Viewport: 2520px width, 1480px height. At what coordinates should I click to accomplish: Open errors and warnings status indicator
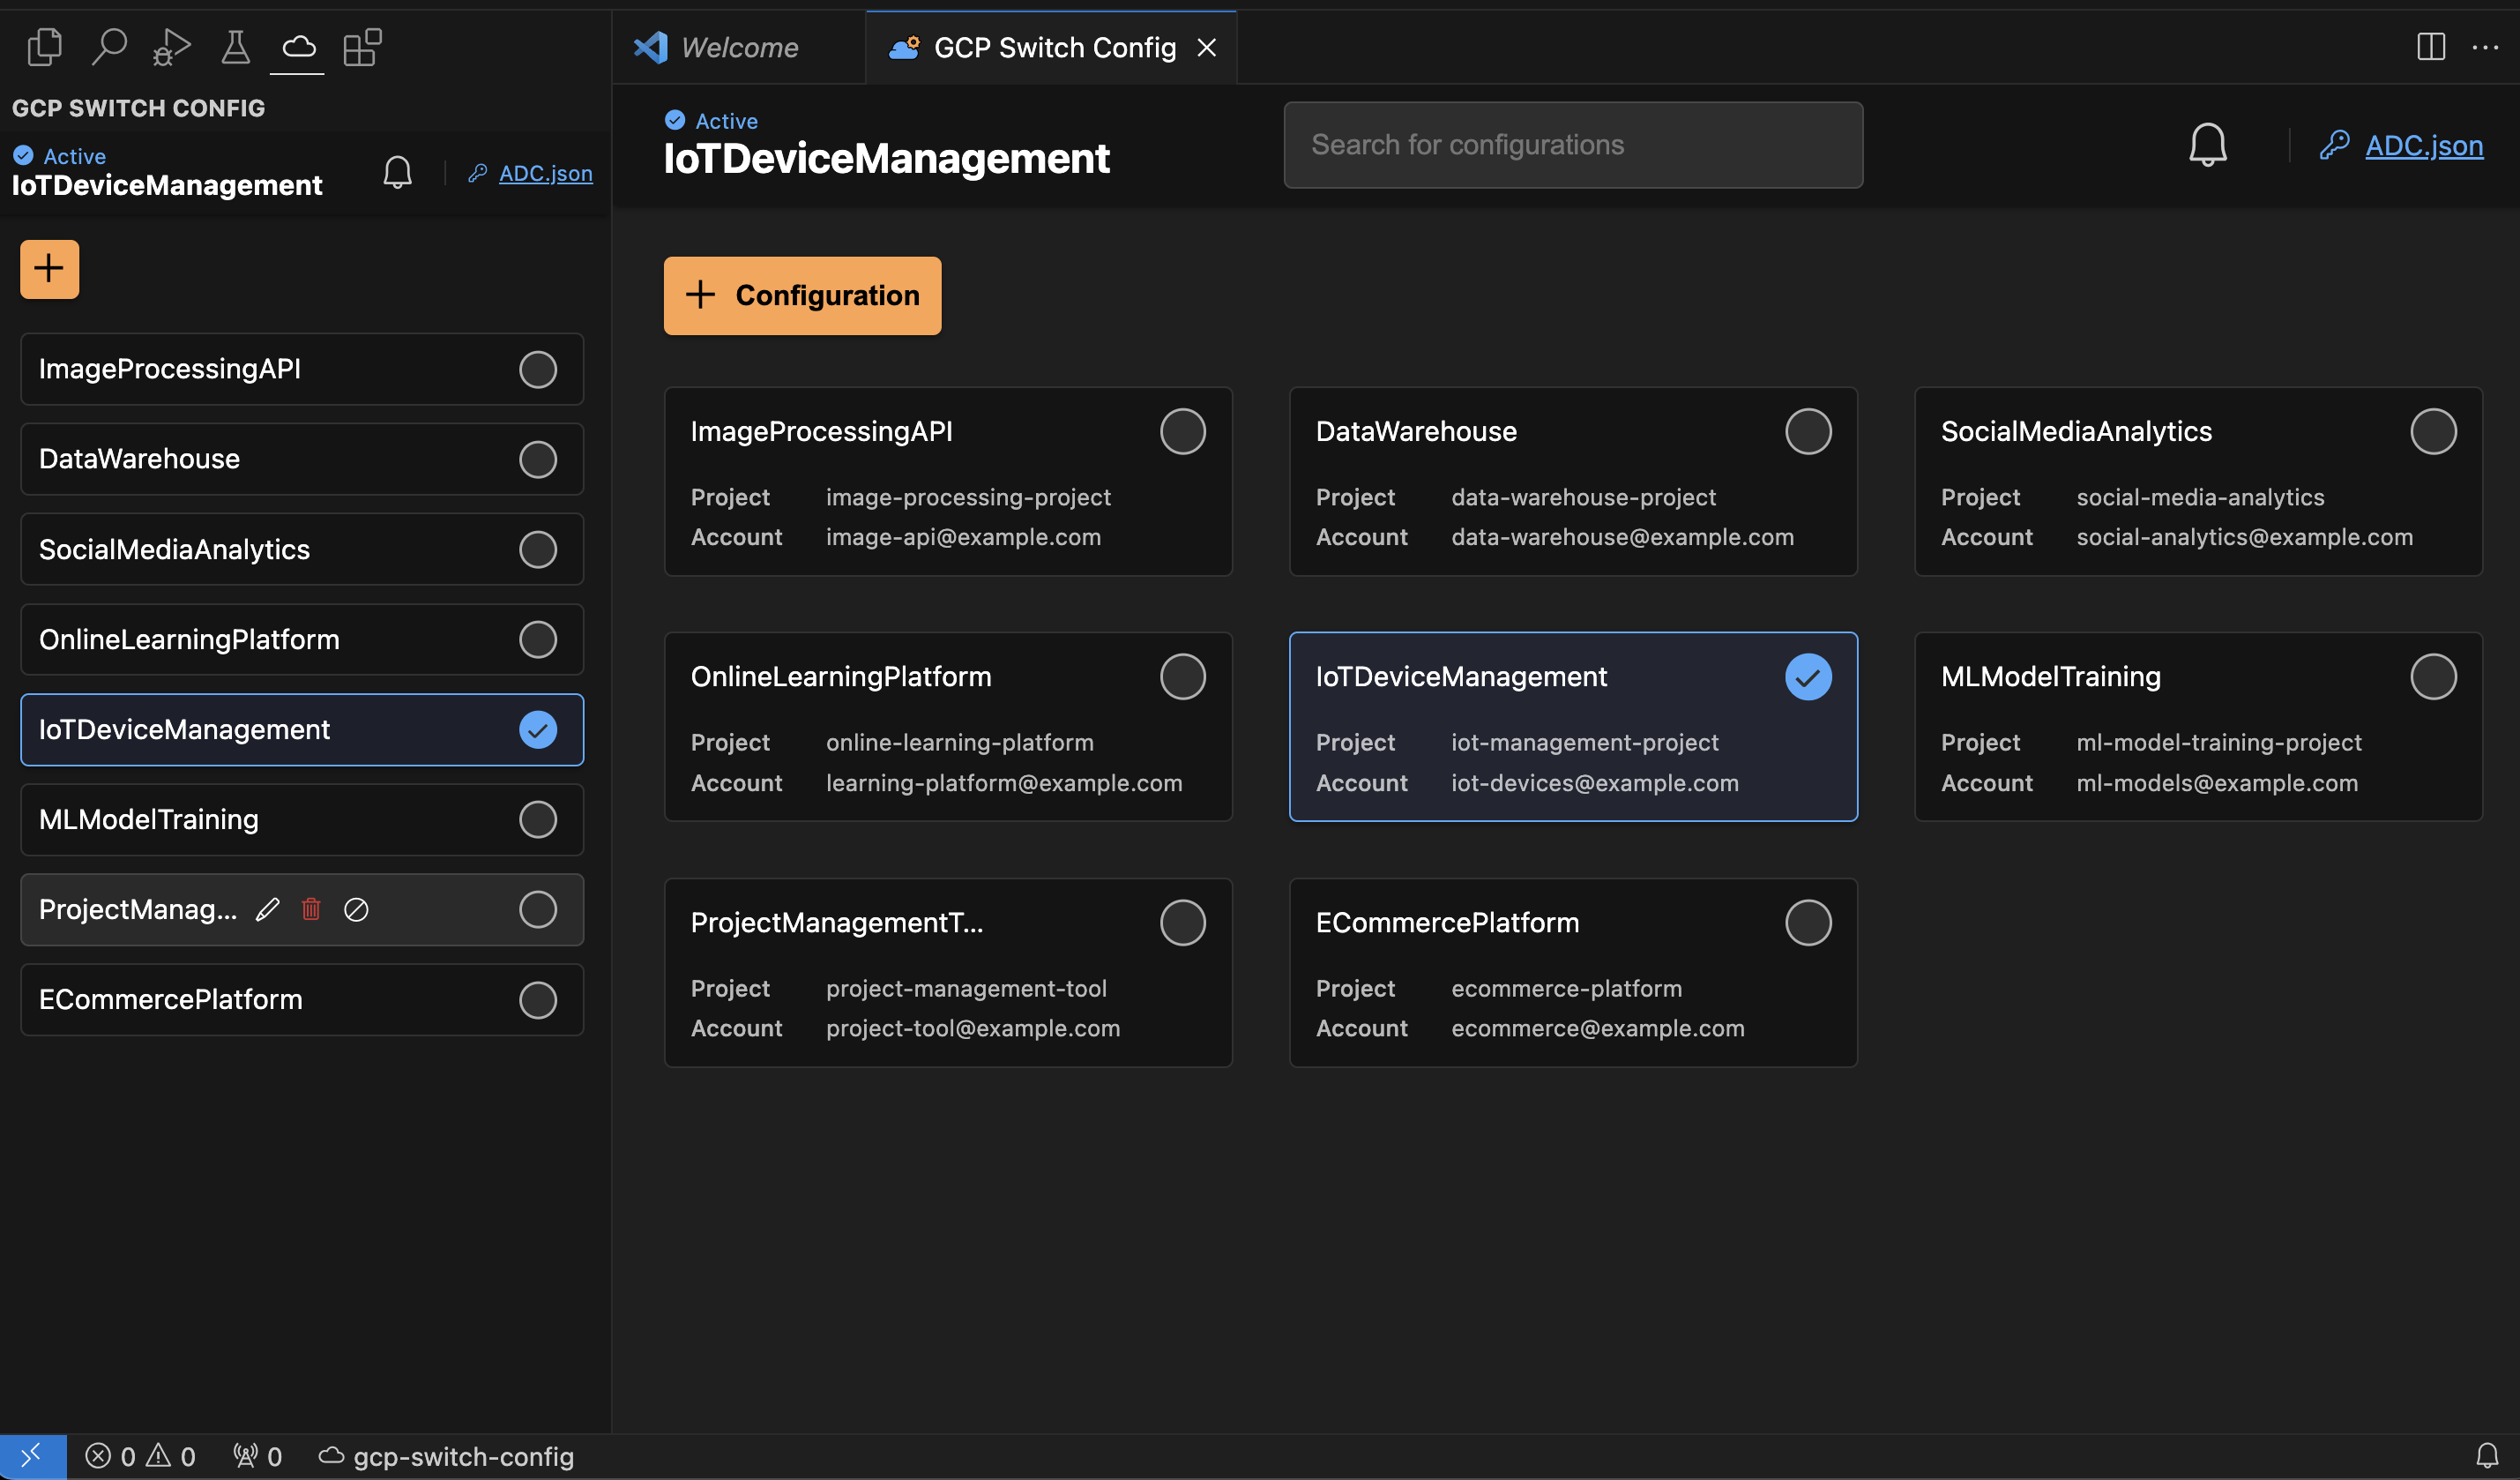[x=140, y=1456]
